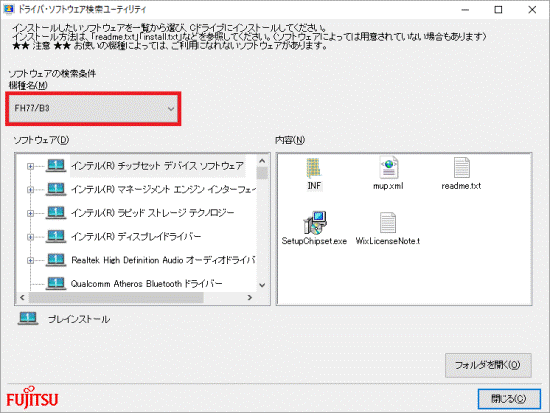550x413 pixels.
Task: Select インテル(R) ラピッド ストレージ テクノロジー entry
Action: [152, 213]
